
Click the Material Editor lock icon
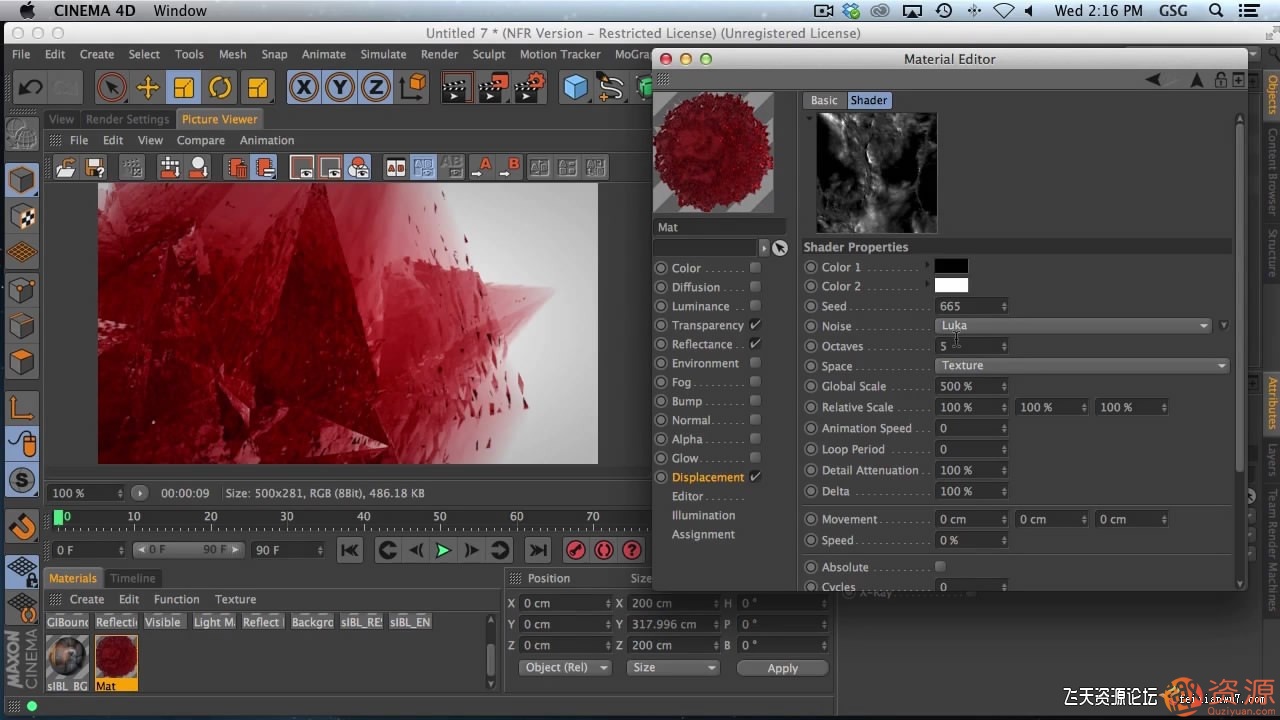point(1221,80)
